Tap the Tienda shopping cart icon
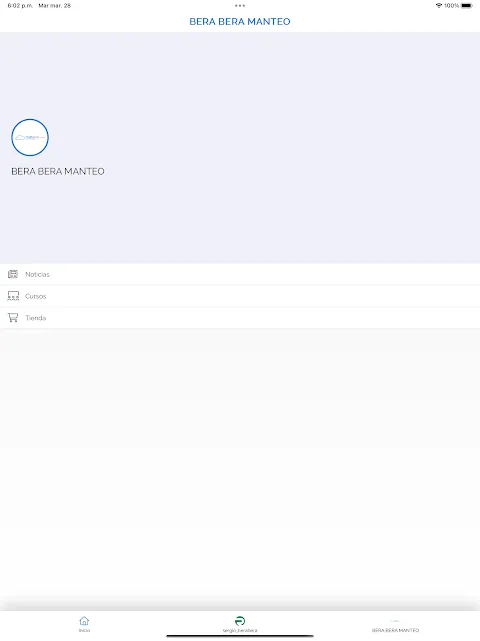Screen dimensions: 480x641 point(13,318)
